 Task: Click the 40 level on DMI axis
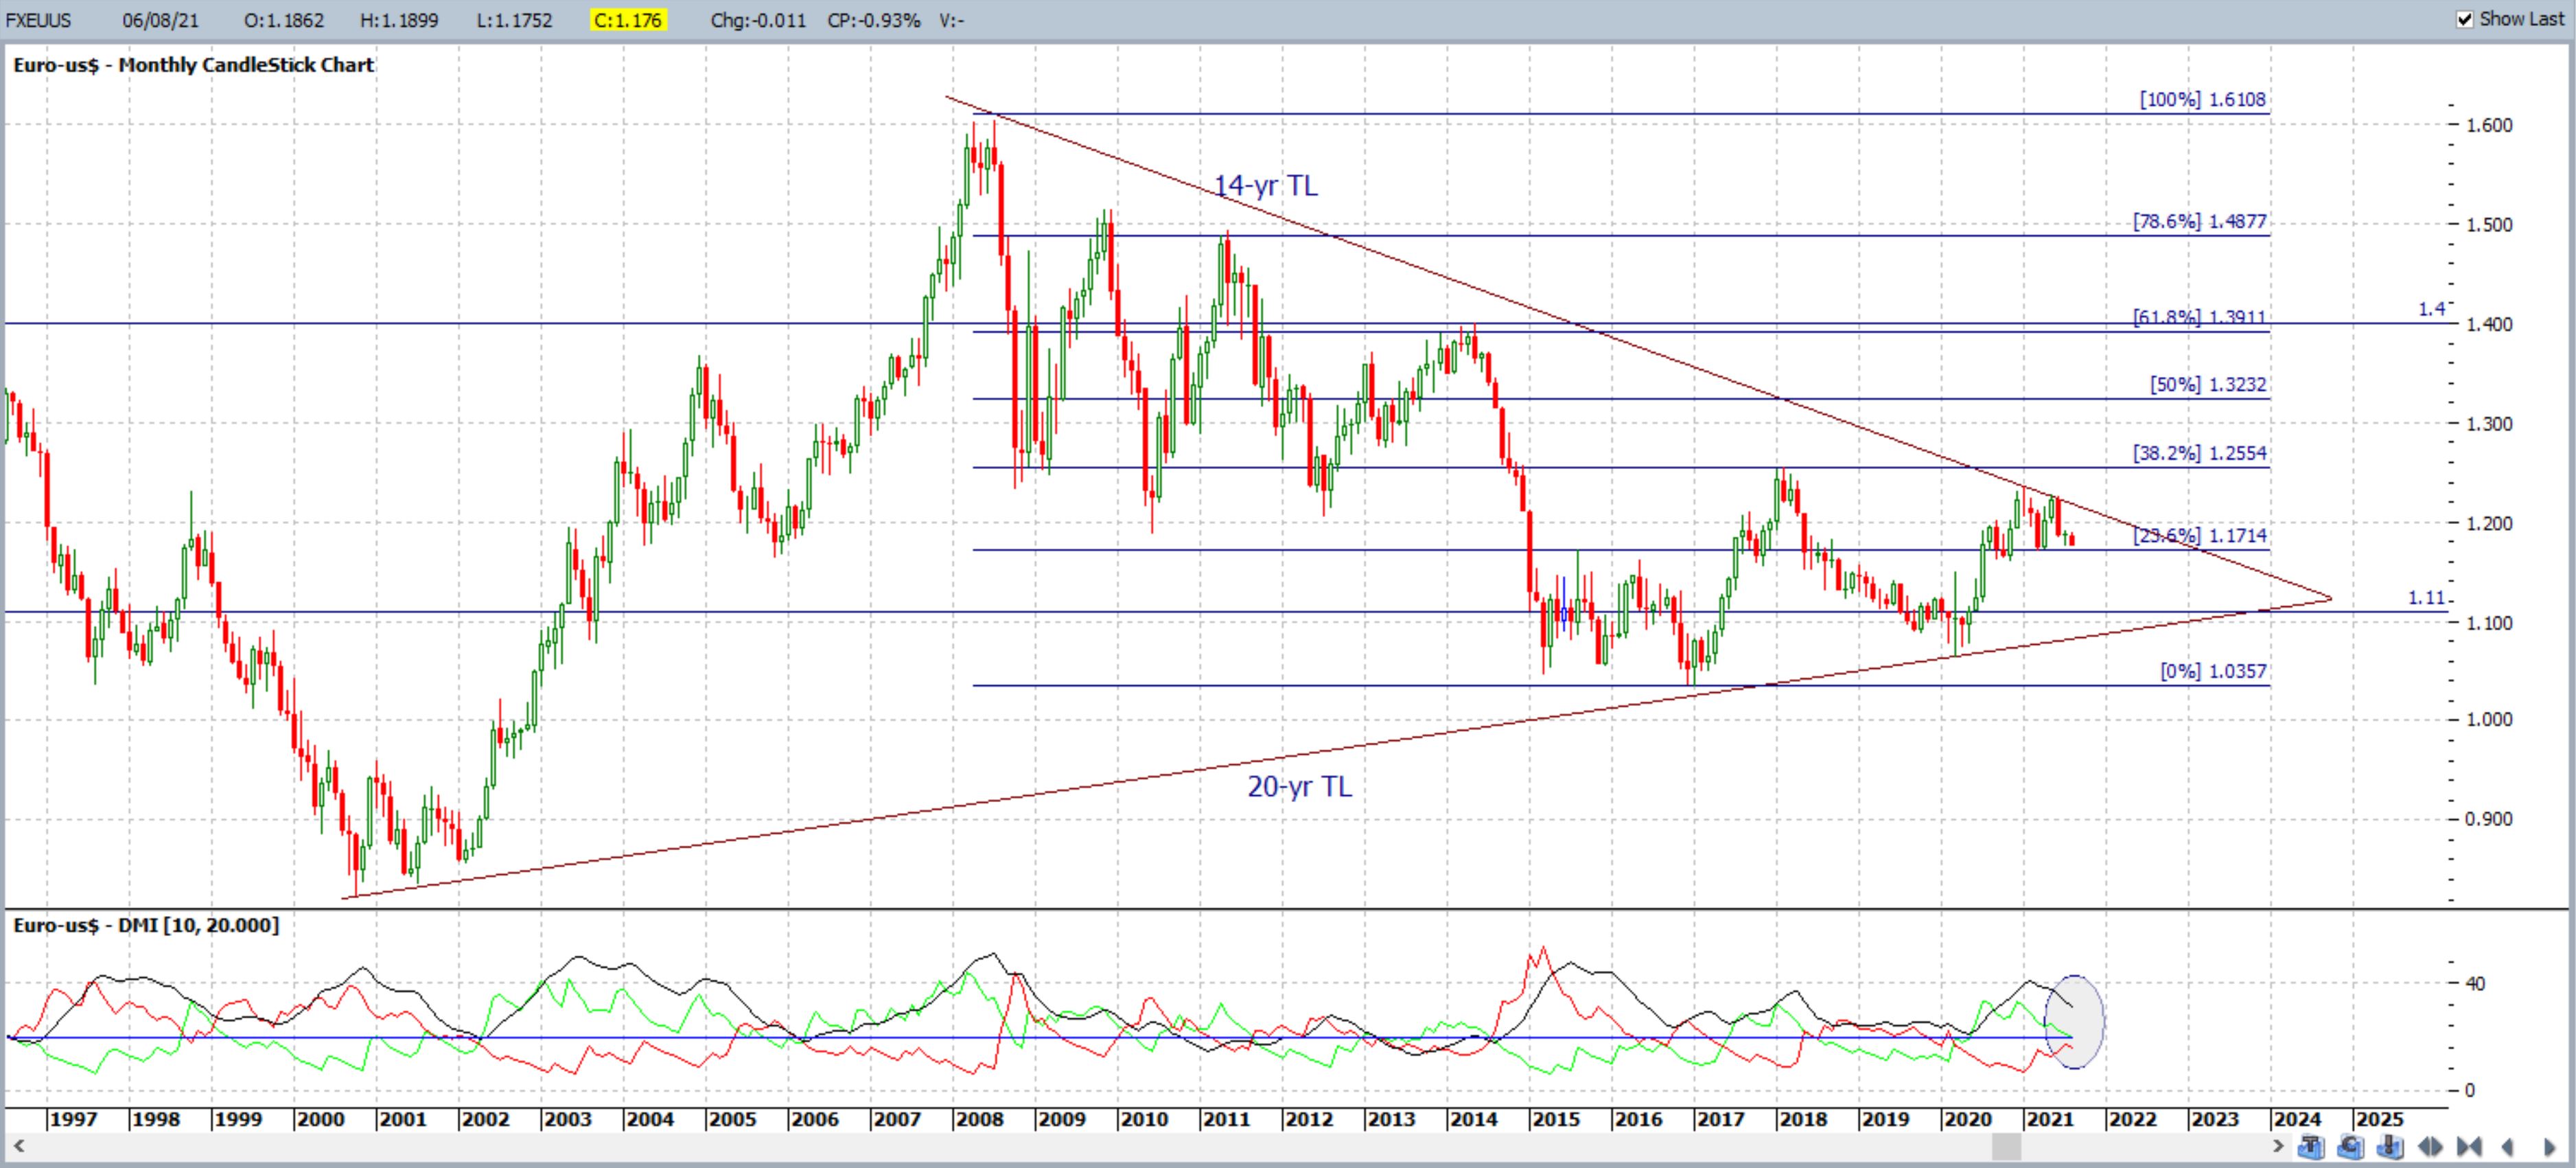[x=2475, y=983]
